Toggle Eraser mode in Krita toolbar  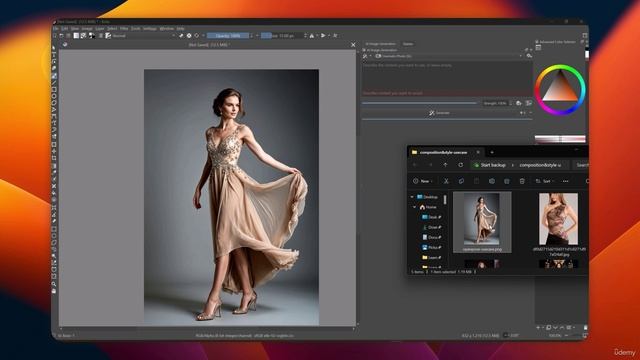[181, 36]
